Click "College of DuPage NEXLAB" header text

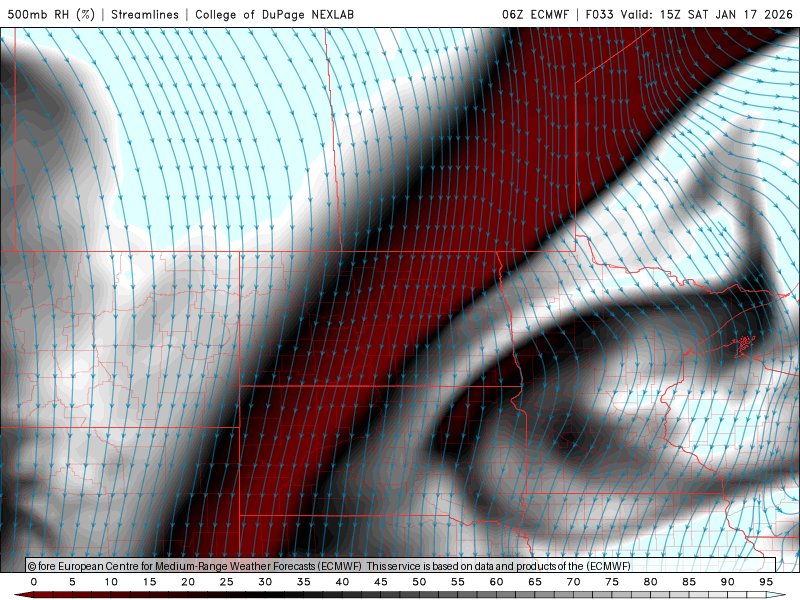pyautogui.click(x=274, y=14)
